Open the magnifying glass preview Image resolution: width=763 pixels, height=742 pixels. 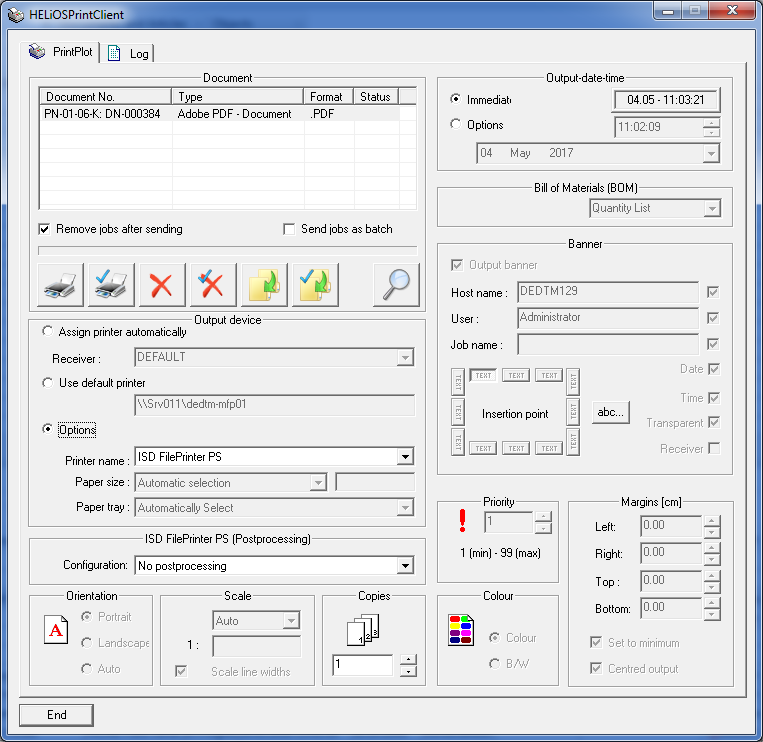click(x=396, y=285)
